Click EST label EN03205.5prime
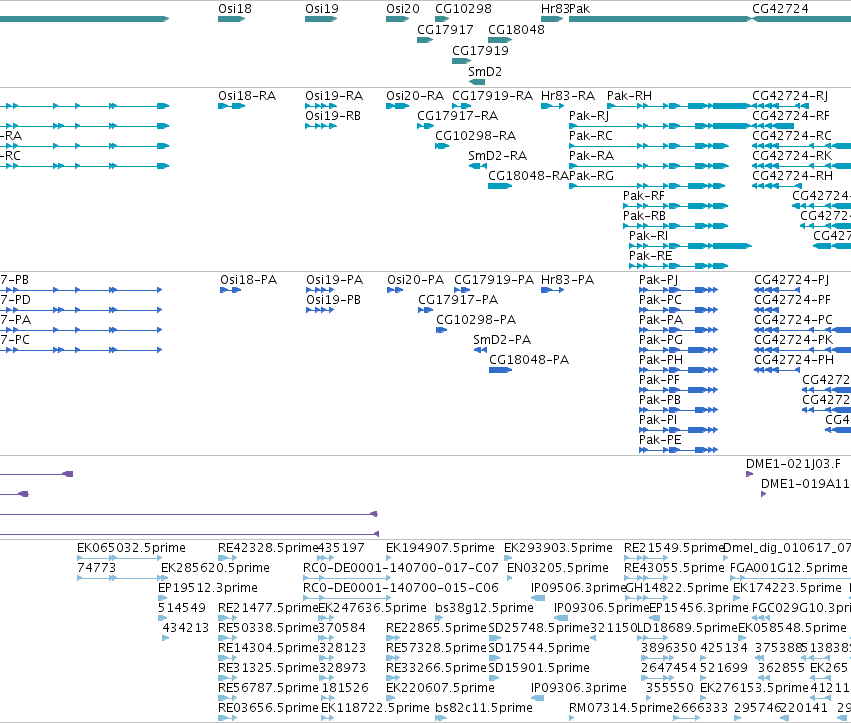 click(558, 568)
